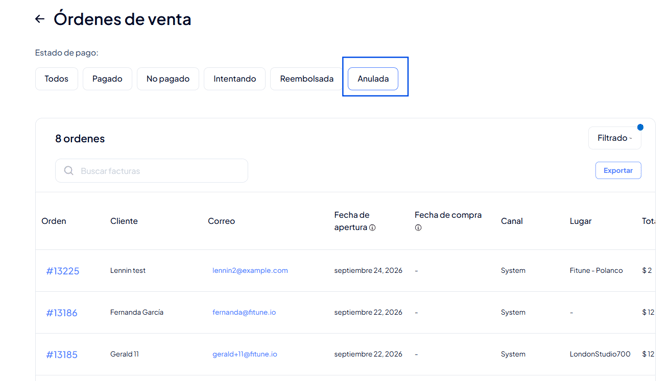Click the fernanda@fitune.io email link
The width and height of the screenshot is (670, 381).
click(244, 312)
